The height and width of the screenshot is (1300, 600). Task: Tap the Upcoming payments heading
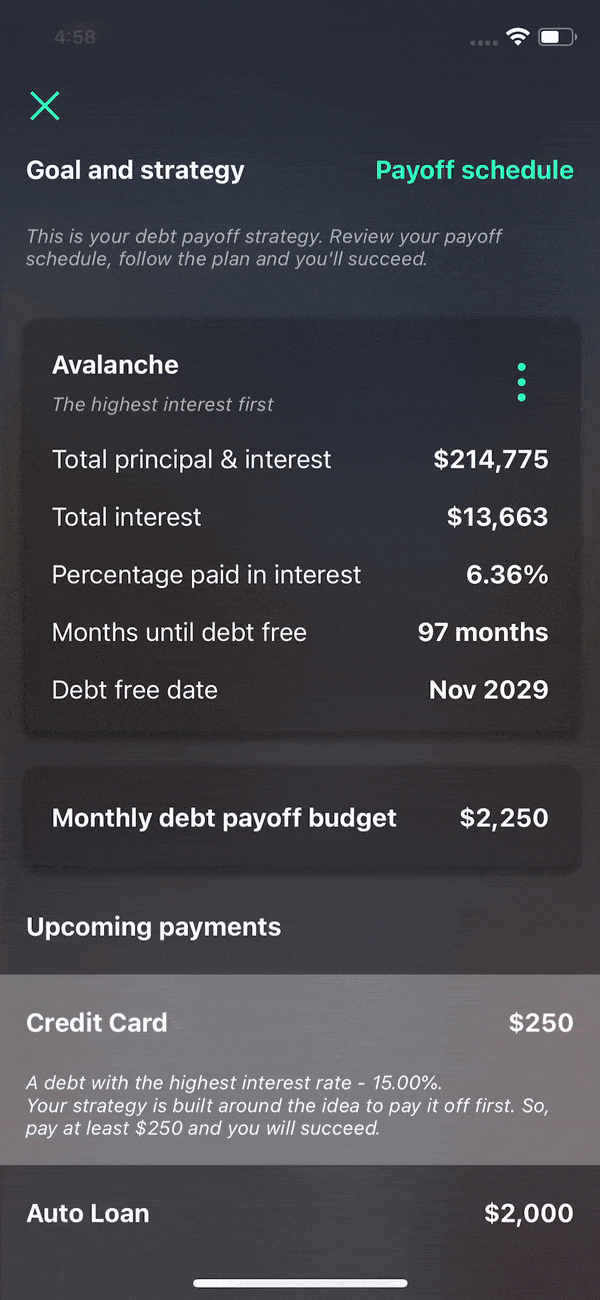[154, 927]
